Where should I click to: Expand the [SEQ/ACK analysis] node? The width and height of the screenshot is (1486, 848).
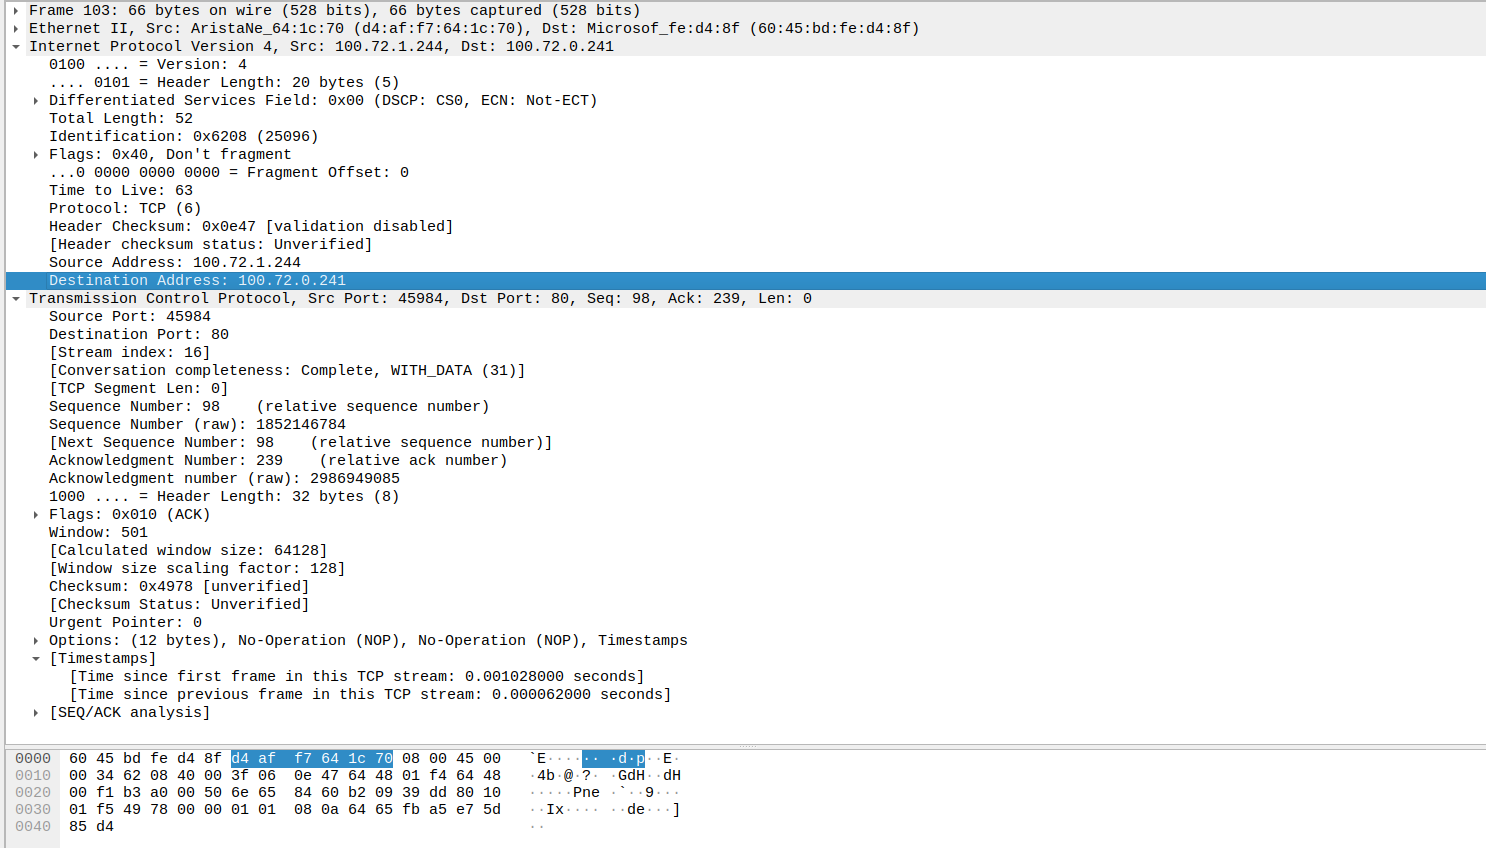click(36, 712)
